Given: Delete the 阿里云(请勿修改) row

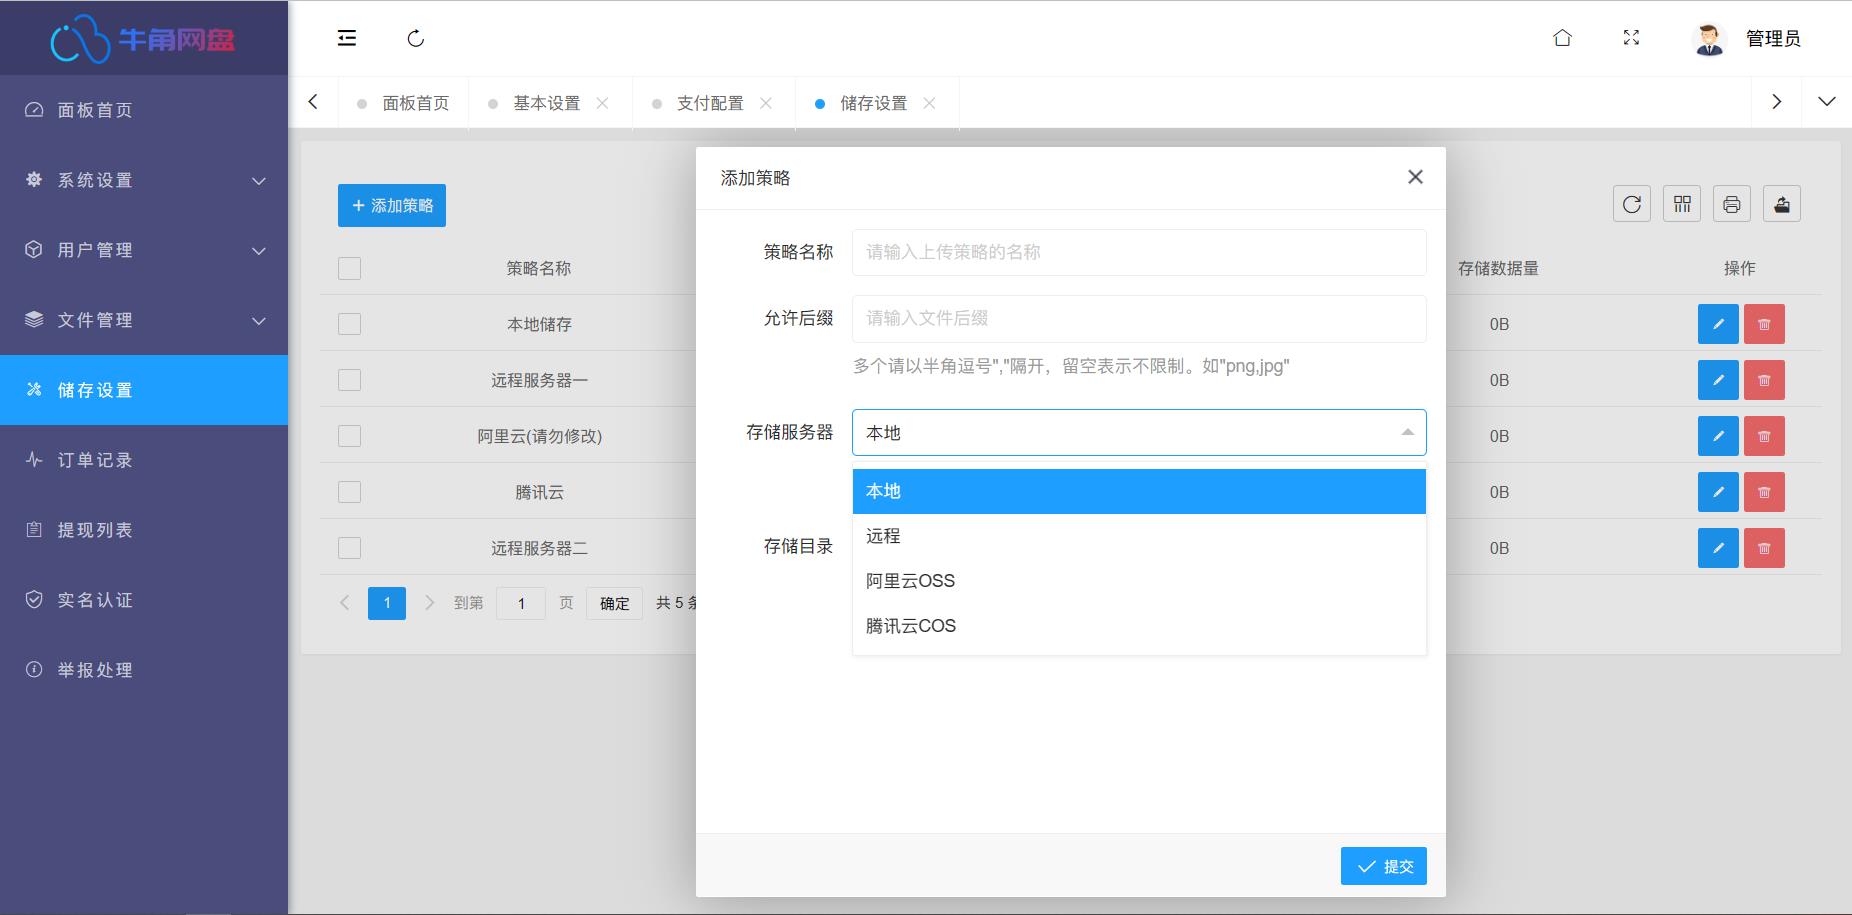Looking at the screenshot, I should (1764, 436).
